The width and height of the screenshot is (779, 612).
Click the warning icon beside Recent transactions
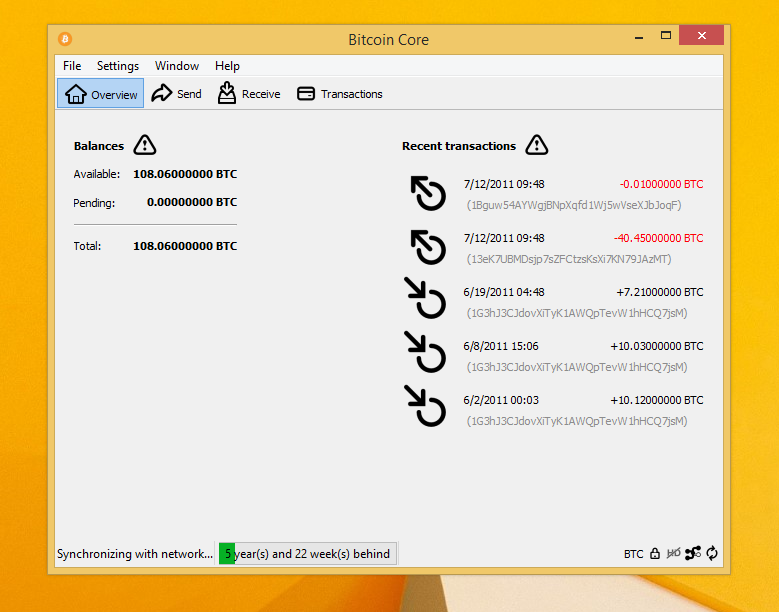click(x=537, y=145)
